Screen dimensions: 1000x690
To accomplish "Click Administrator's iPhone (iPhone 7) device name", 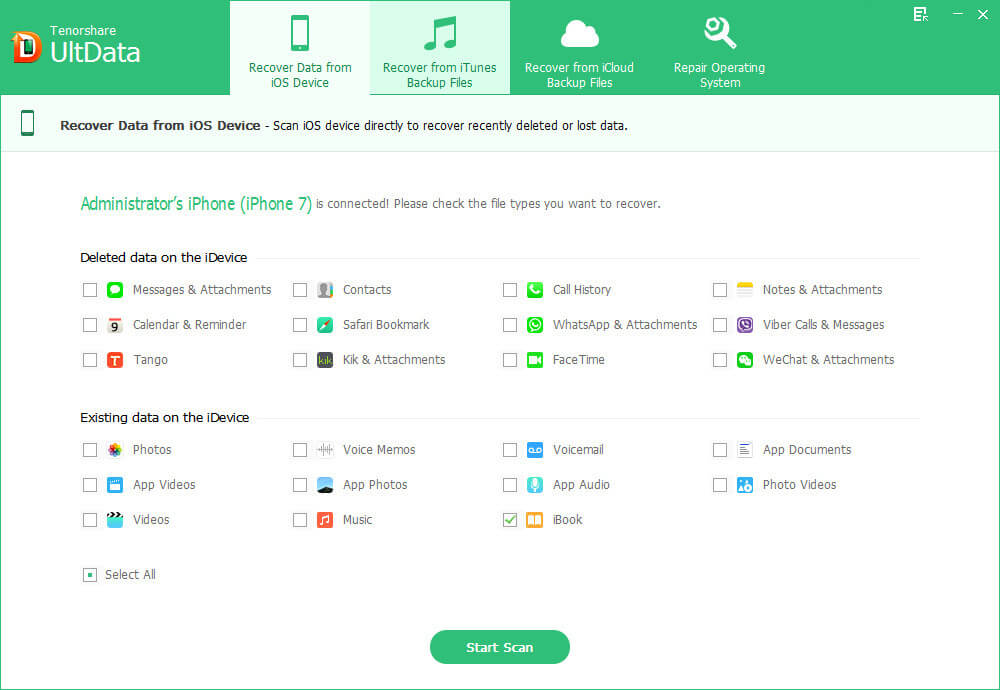I will [x=196, y=204].
